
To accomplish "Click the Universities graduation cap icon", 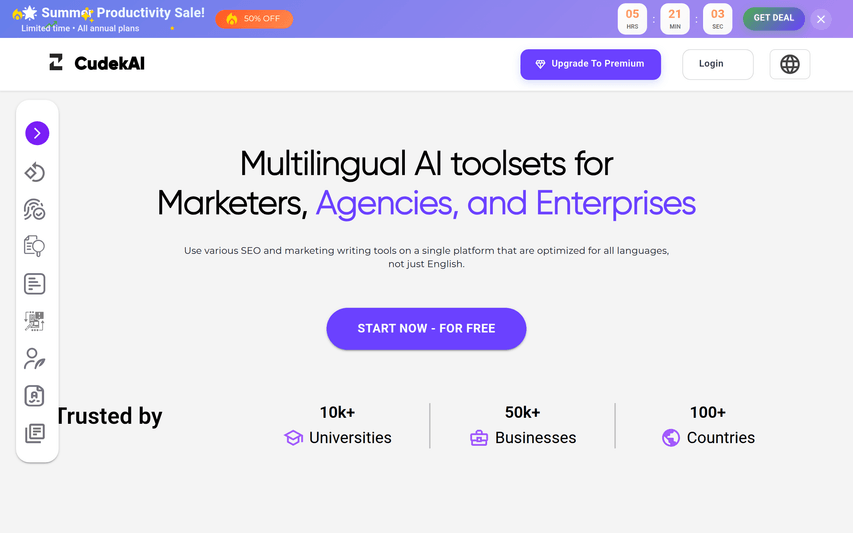I will click(293, 438).
